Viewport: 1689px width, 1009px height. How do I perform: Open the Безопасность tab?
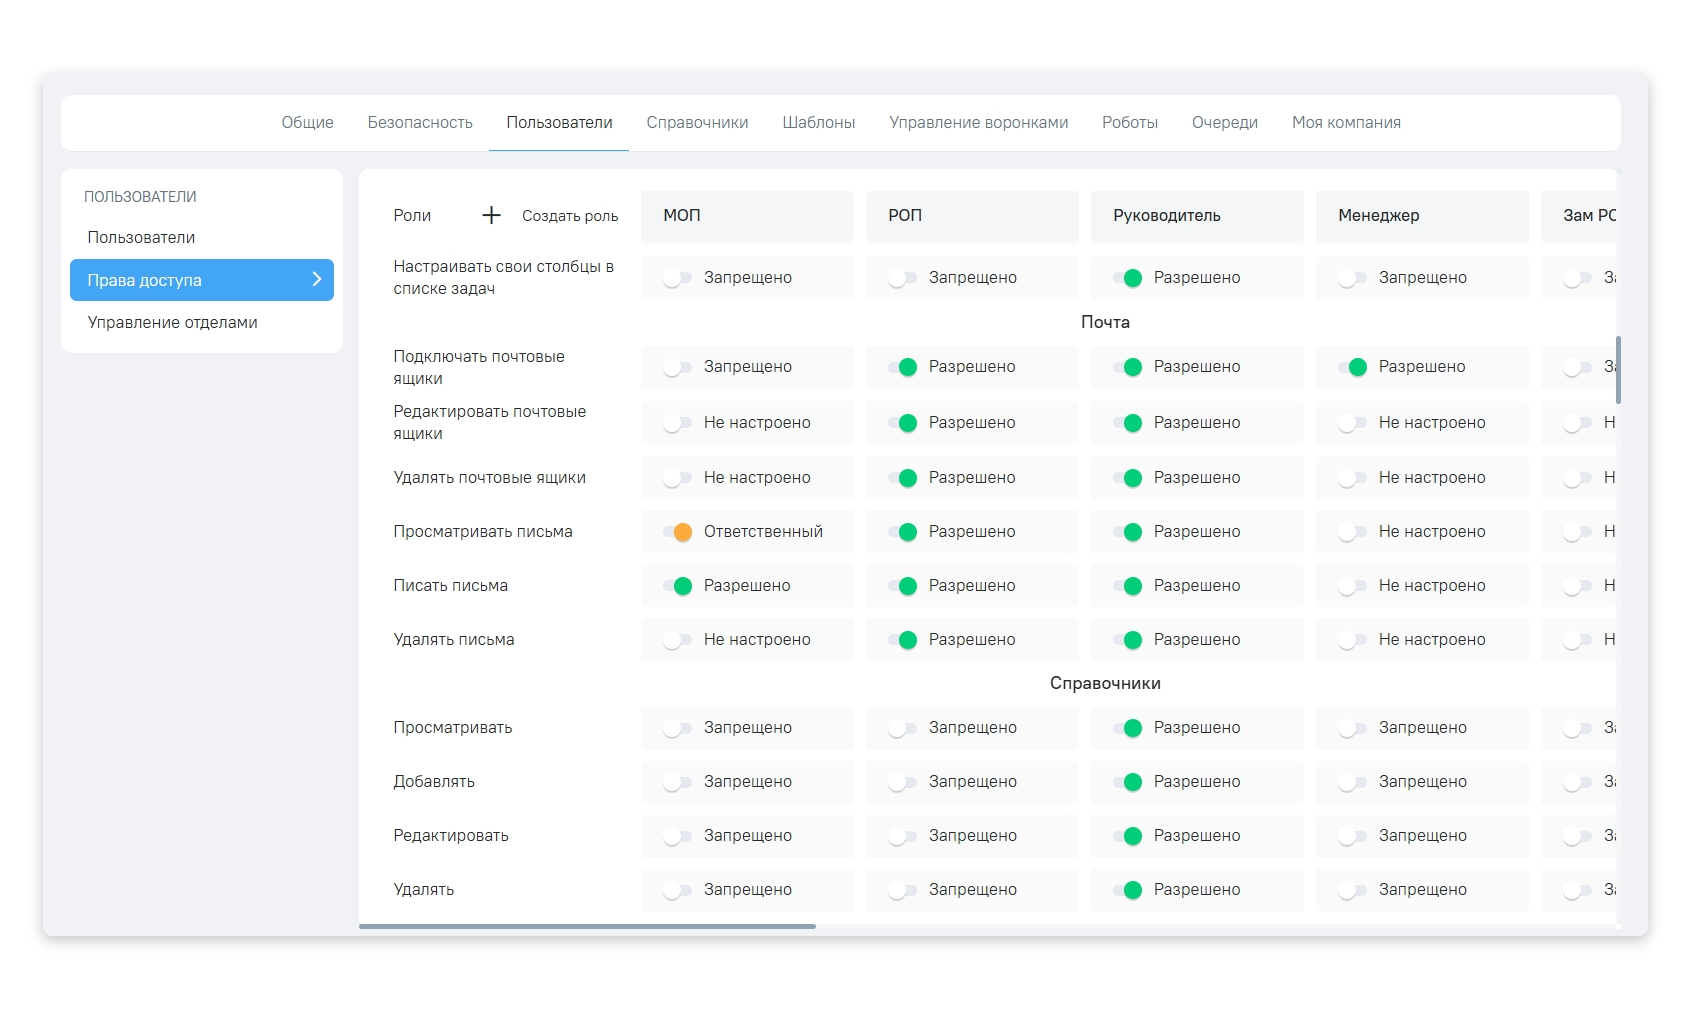[x=420, y=122]
